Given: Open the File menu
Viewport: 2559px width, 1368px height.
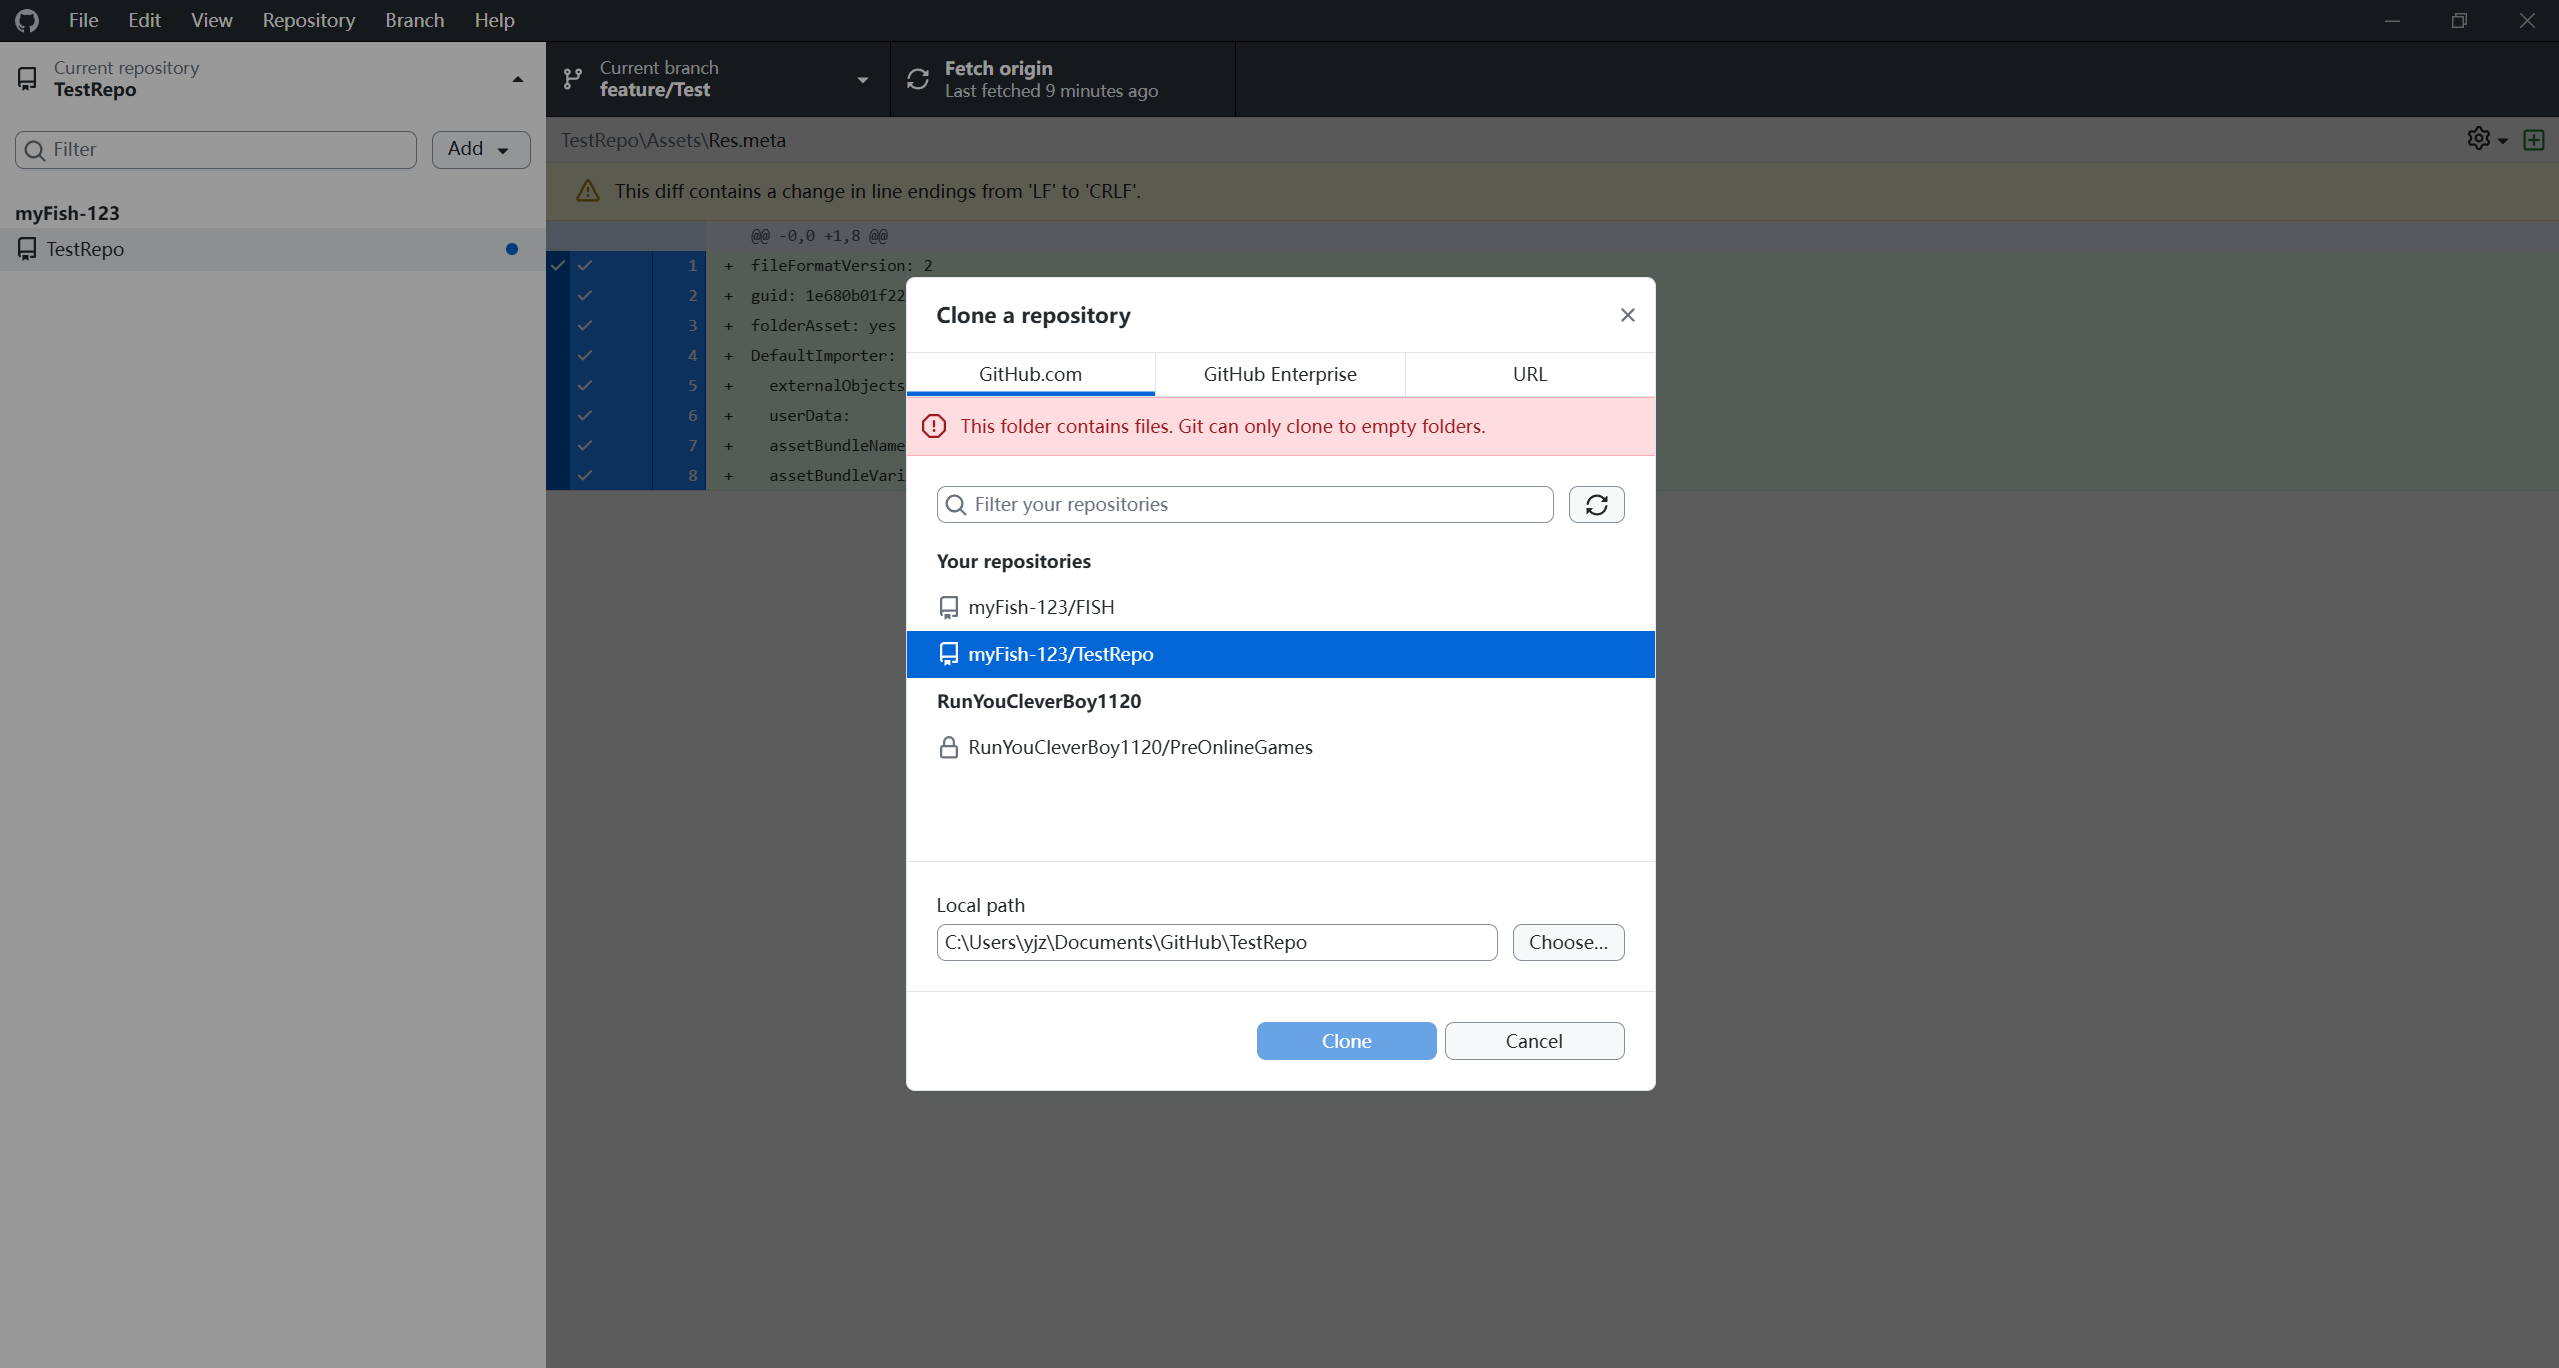Looking at the screenshot, I should [83, 20].
